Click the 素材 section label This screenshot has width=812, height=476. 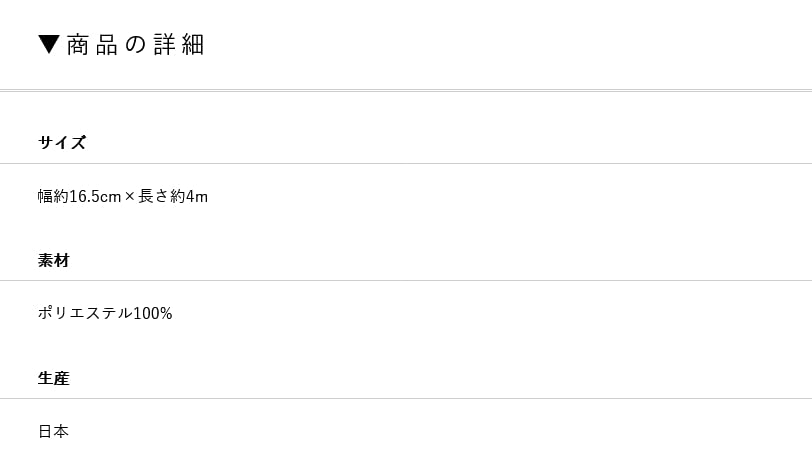[x=54, y=260]
